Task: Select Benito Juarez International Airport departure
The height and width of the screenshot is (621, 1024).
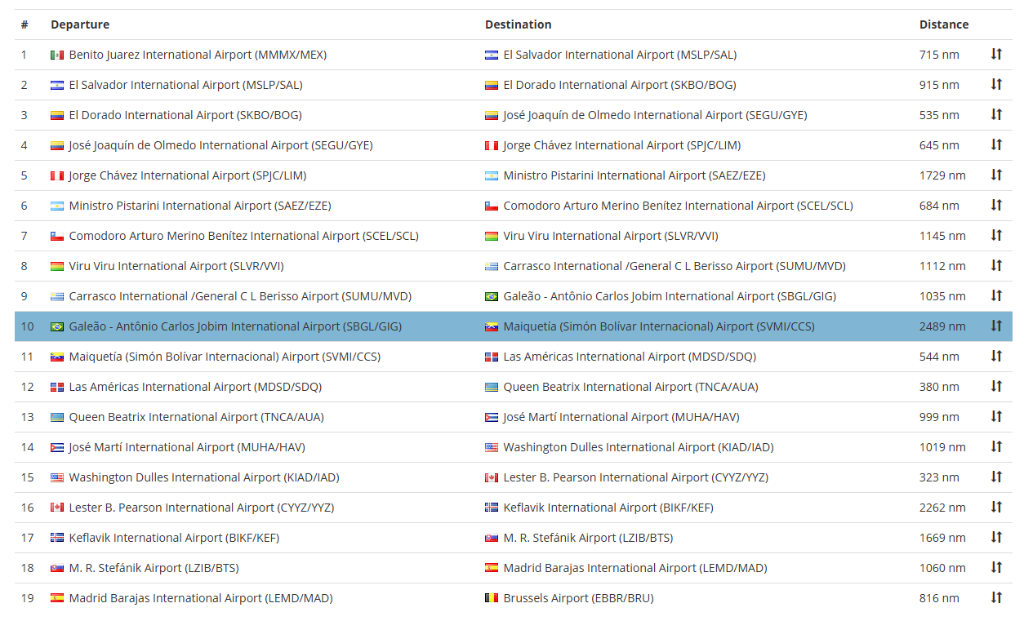Action: (x=198, y=55)
